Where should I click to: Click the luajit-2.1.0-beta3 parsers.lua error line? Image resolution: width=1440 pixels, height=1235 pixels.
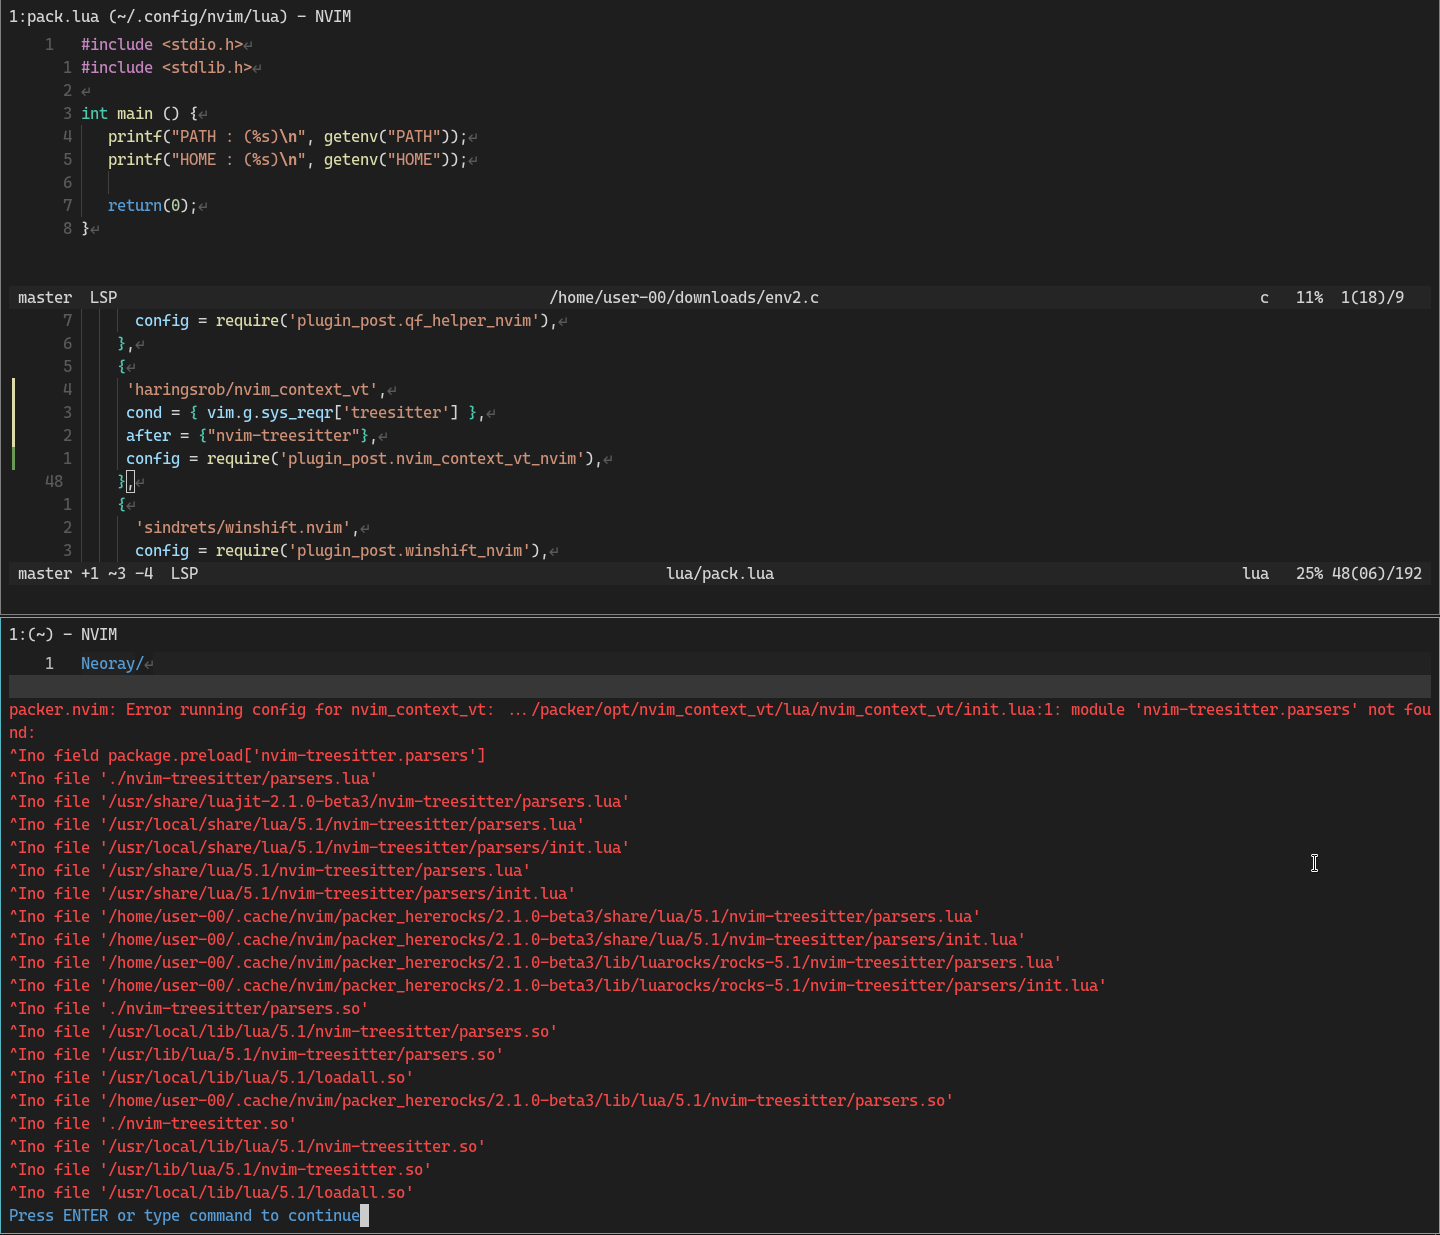click(319, 801)
